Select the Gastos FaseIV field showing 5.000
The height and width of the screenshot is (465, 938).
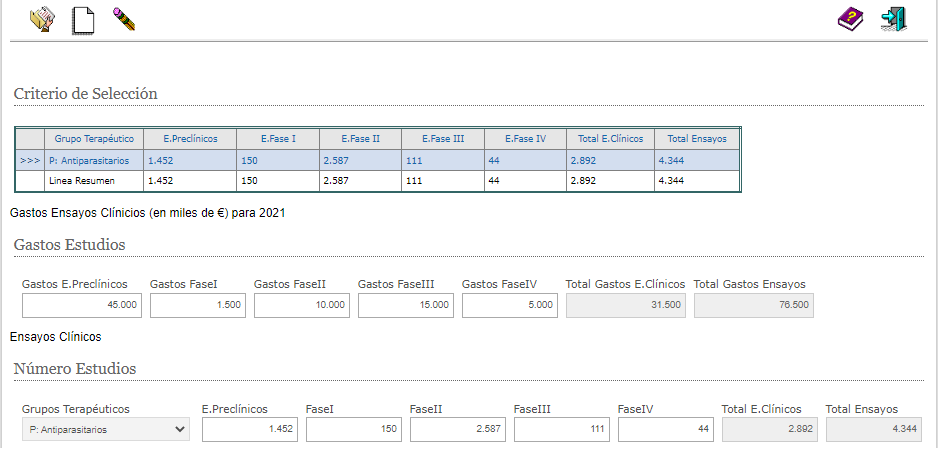(510, 305)
